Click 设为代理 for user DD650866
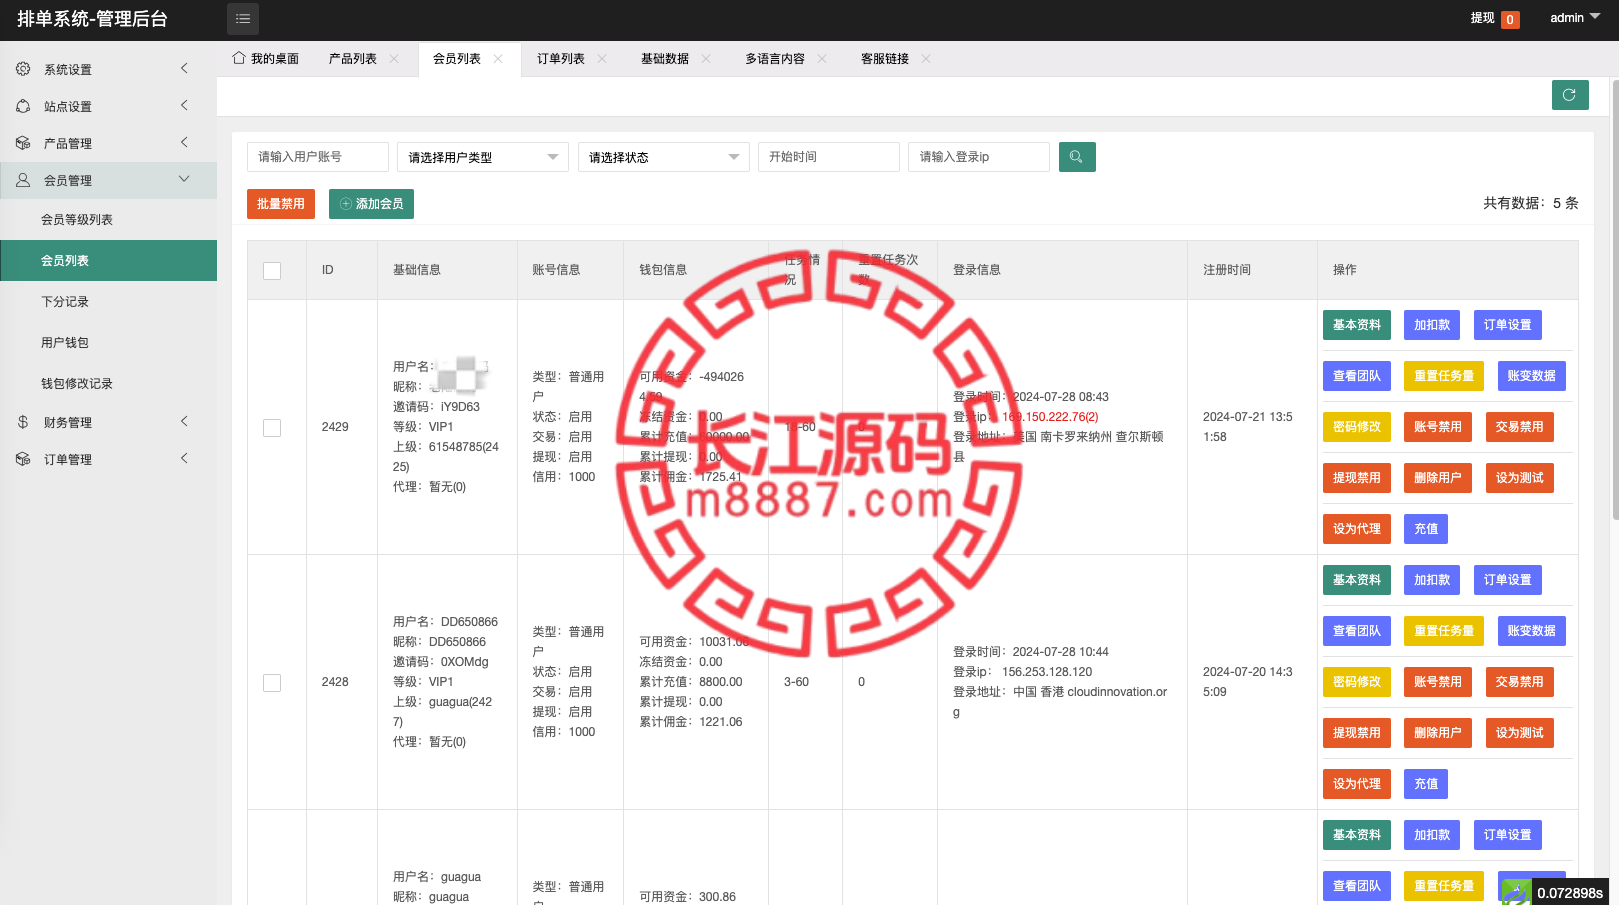 1357,784
